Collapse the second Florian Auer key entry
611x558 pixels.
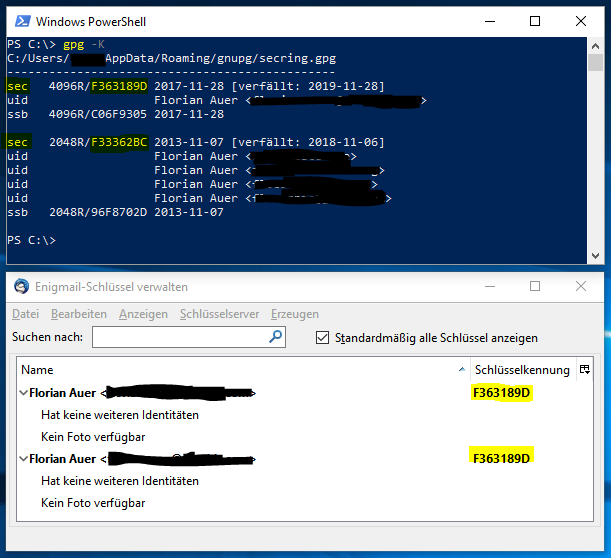23,459
